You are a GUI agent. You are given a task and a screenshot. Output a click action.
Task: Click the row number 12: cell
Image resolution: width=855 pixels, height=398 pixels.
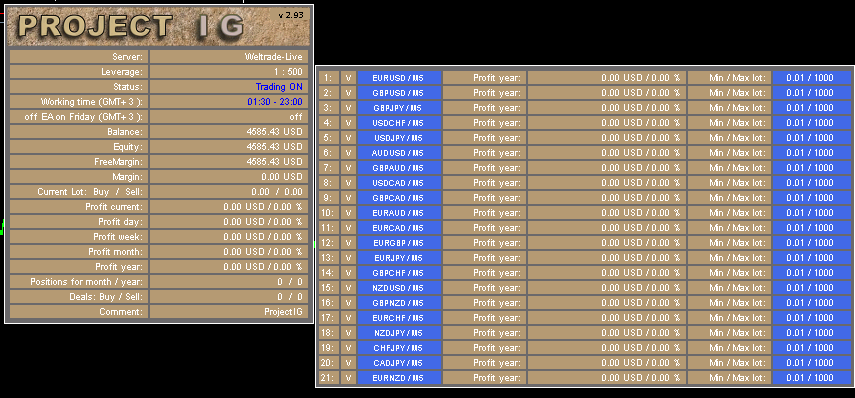[329, 243]
